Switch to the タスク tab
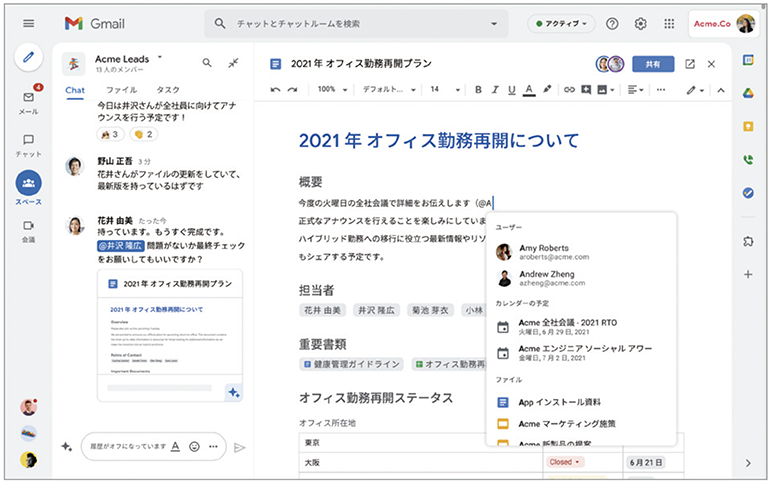The height and width of the screenshot is (485, 773). 168,90
